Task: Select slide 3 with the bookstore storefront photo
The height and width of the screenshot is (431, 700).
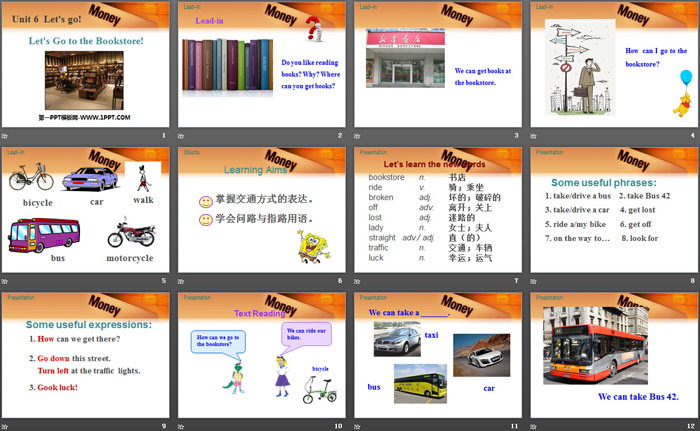Action: pyautogui.click(x=437, y=64)
